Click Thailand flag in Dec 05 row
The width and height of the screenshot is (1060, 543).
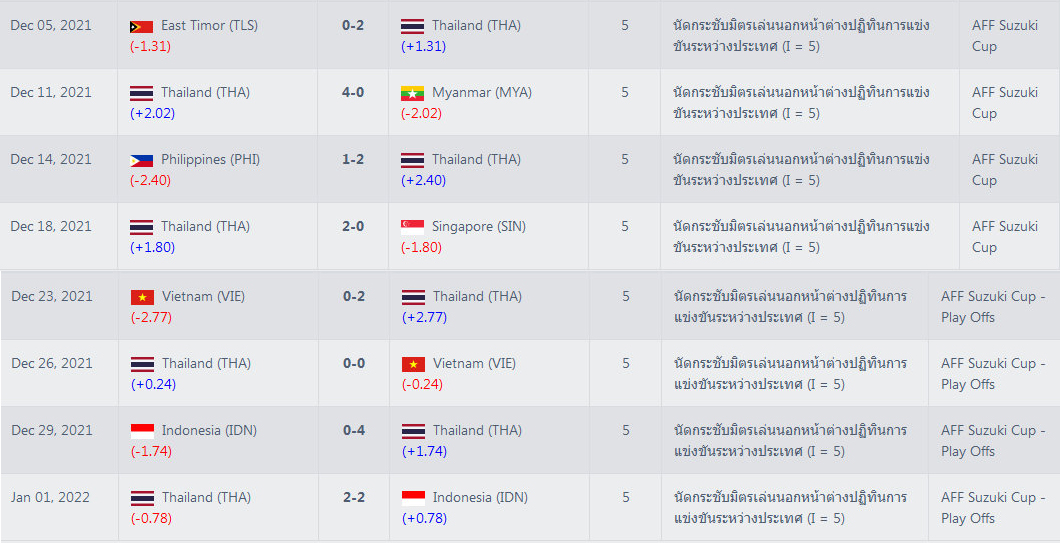[x=412, y=26]
